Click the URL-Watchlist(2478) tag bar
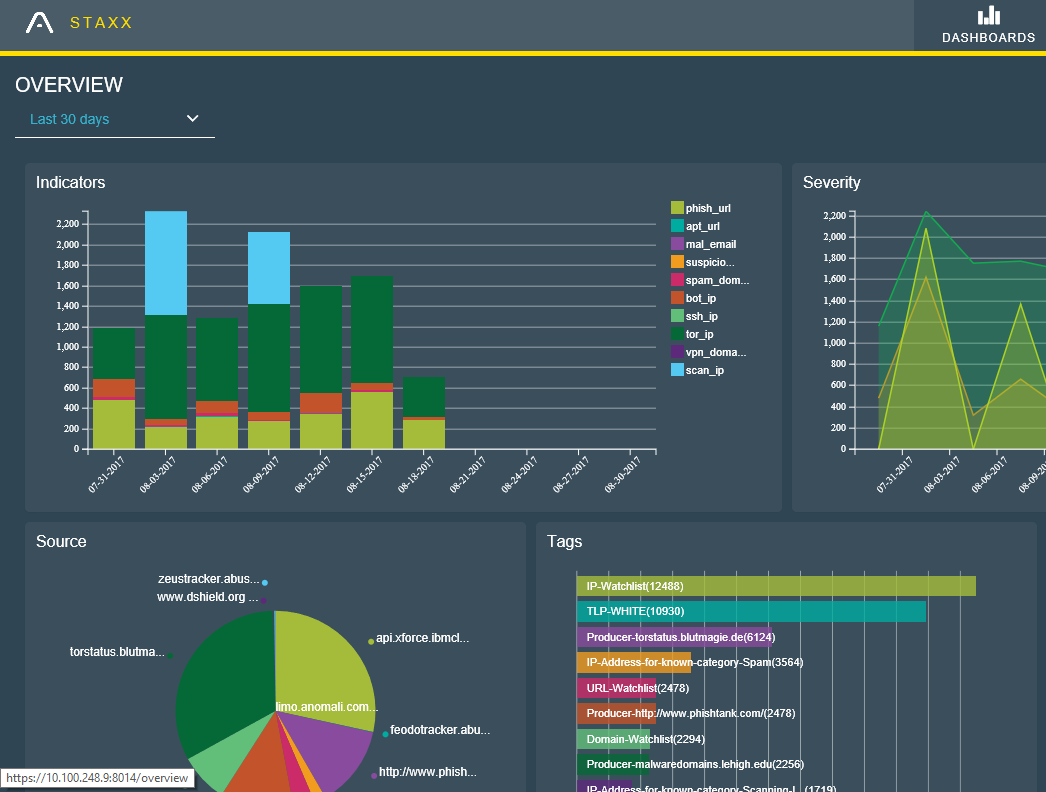 point(616,688)
